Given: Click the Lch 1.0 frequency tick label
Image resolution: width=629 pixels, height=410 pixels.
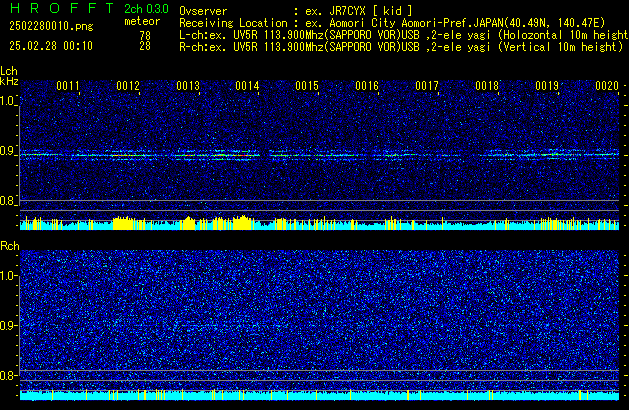Looking at the screenshot, I should coord(8,101).
